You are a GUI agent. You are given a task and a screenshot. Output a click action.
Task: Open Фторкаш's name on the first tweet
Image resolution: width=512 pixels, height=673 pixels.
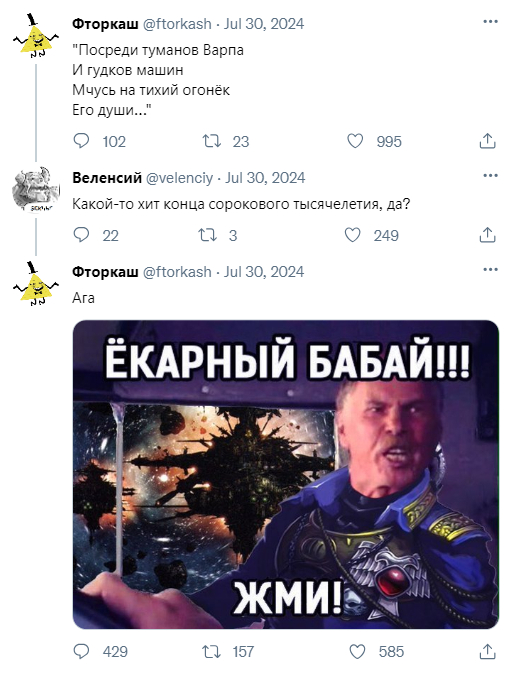[x=105, y=24]
